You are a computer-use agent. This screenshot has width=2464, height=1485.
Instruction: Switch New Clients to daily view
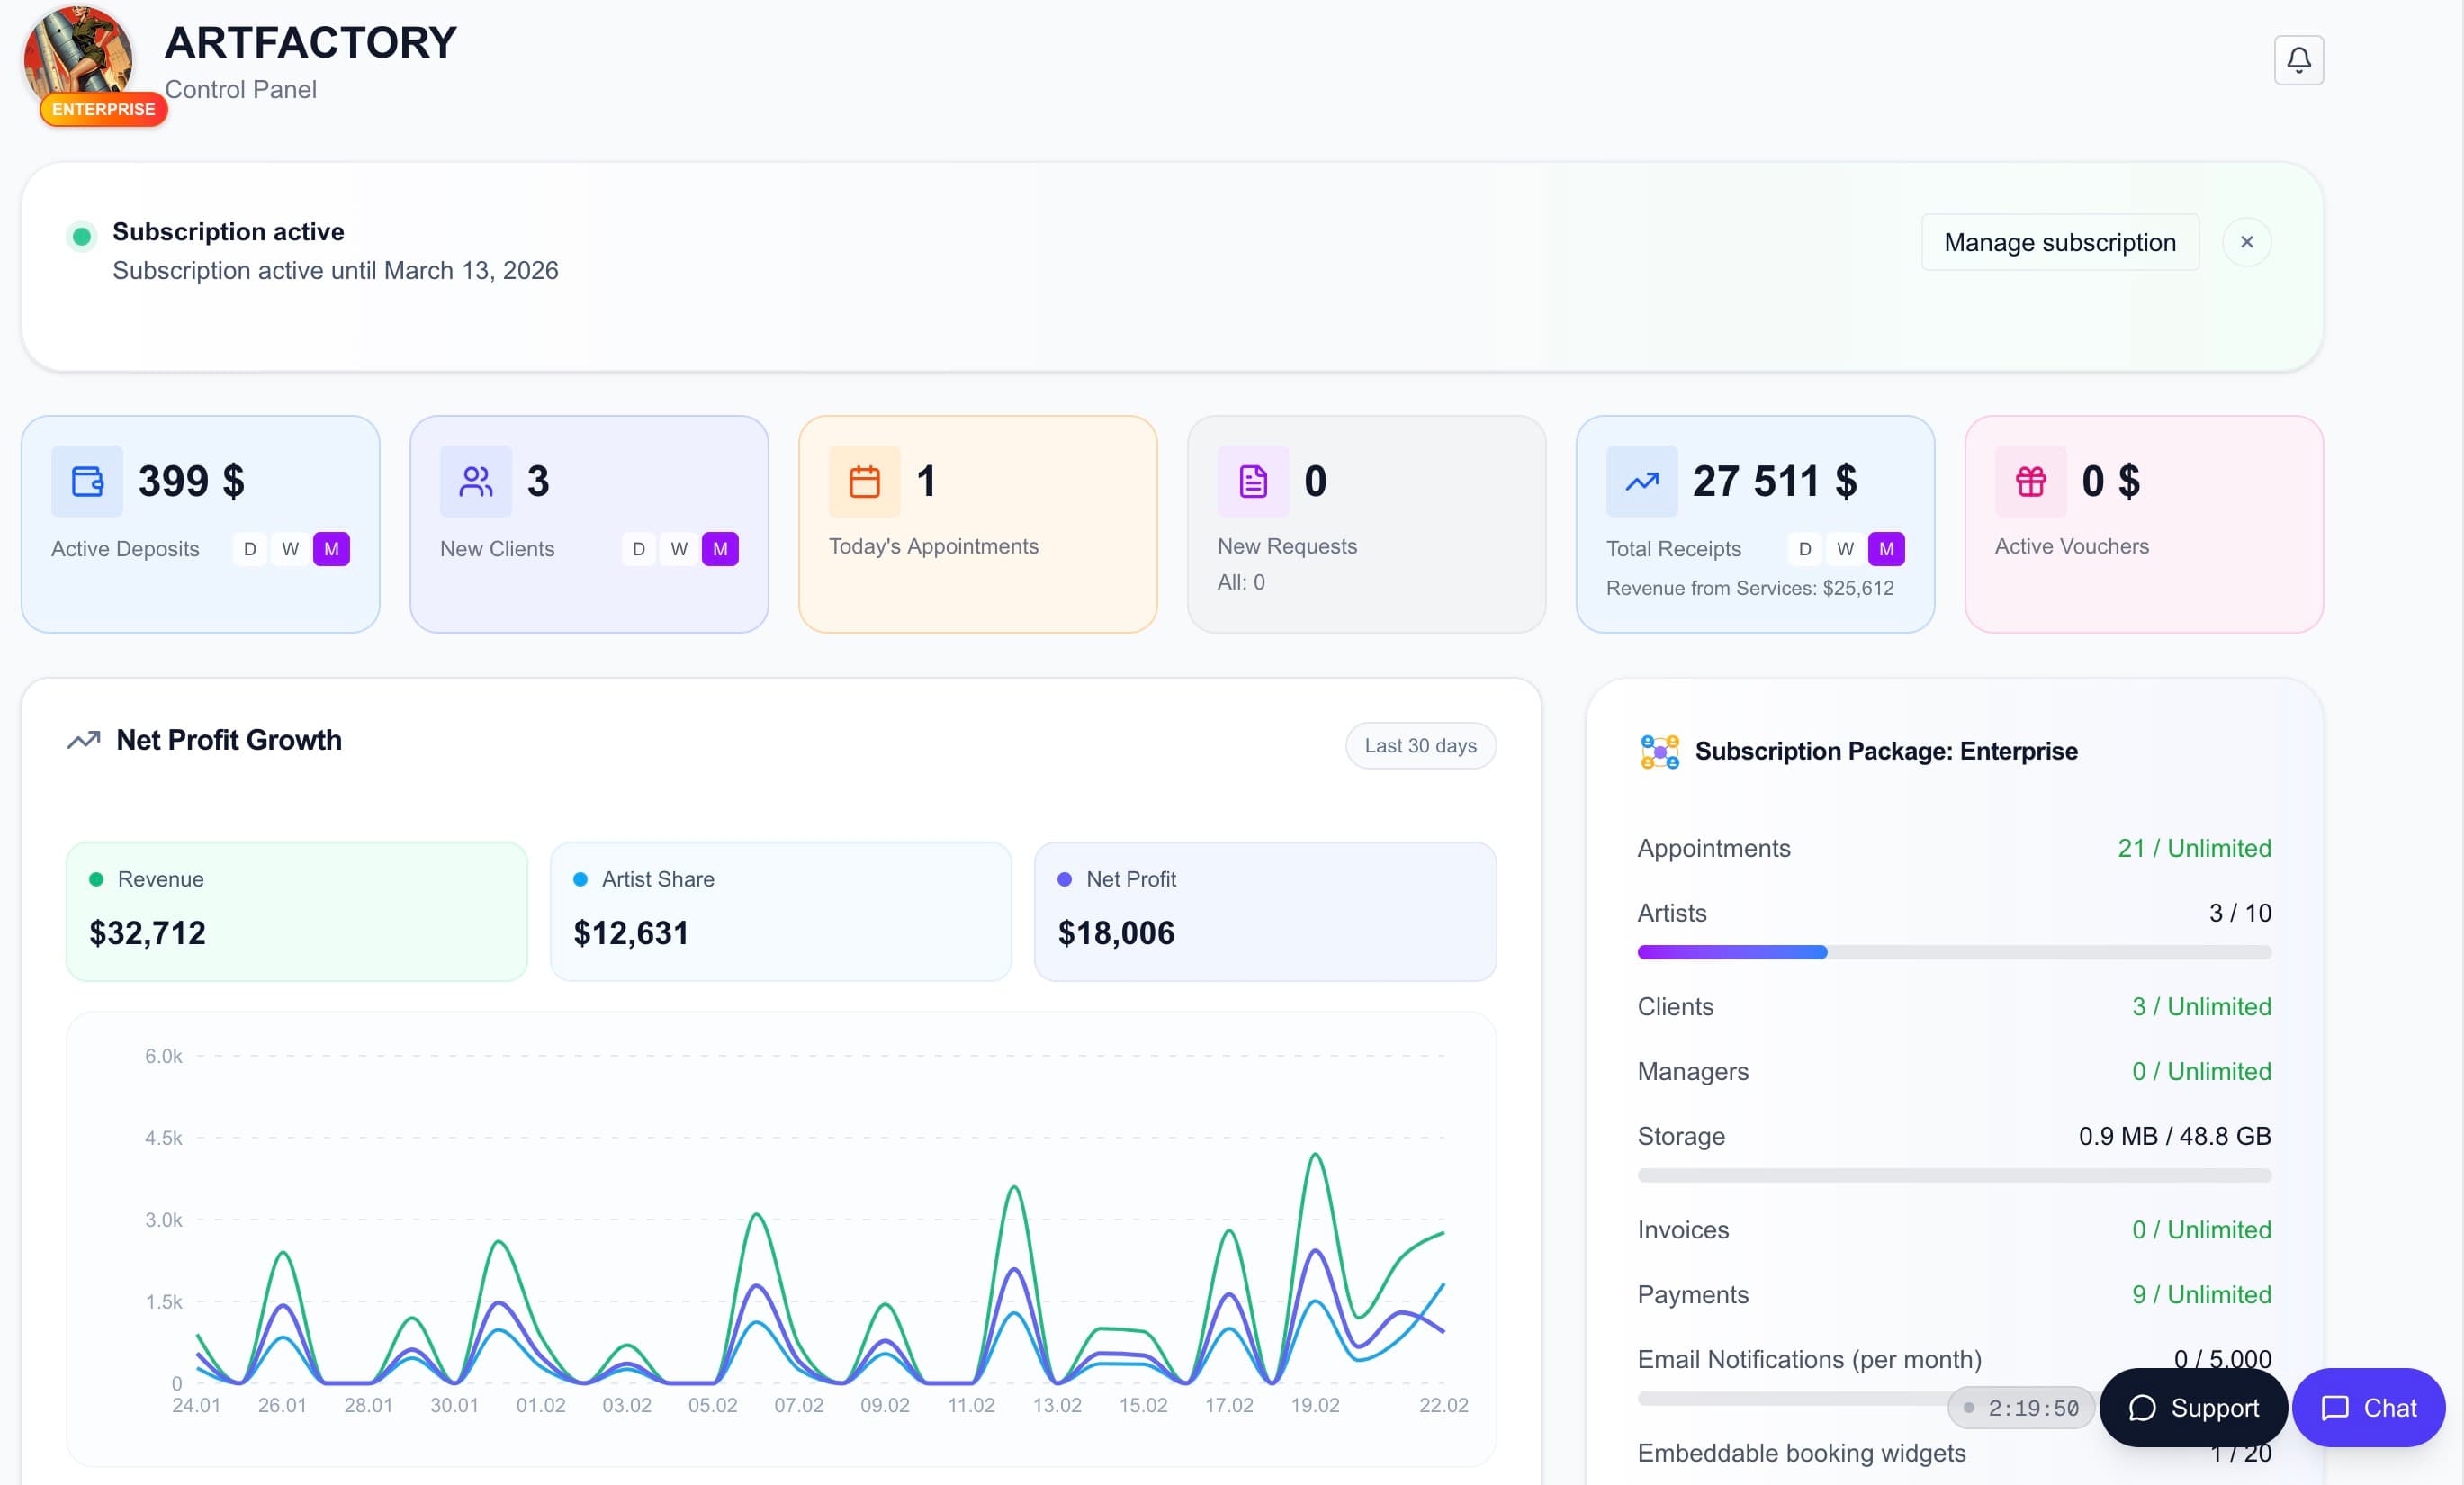coord(639,549)
